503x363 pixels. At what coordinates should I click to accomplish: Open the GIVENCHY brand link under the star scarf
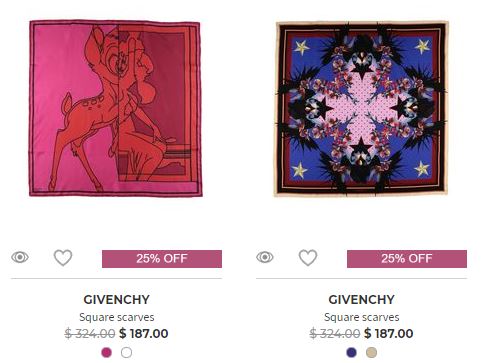(x=361, y=299)
